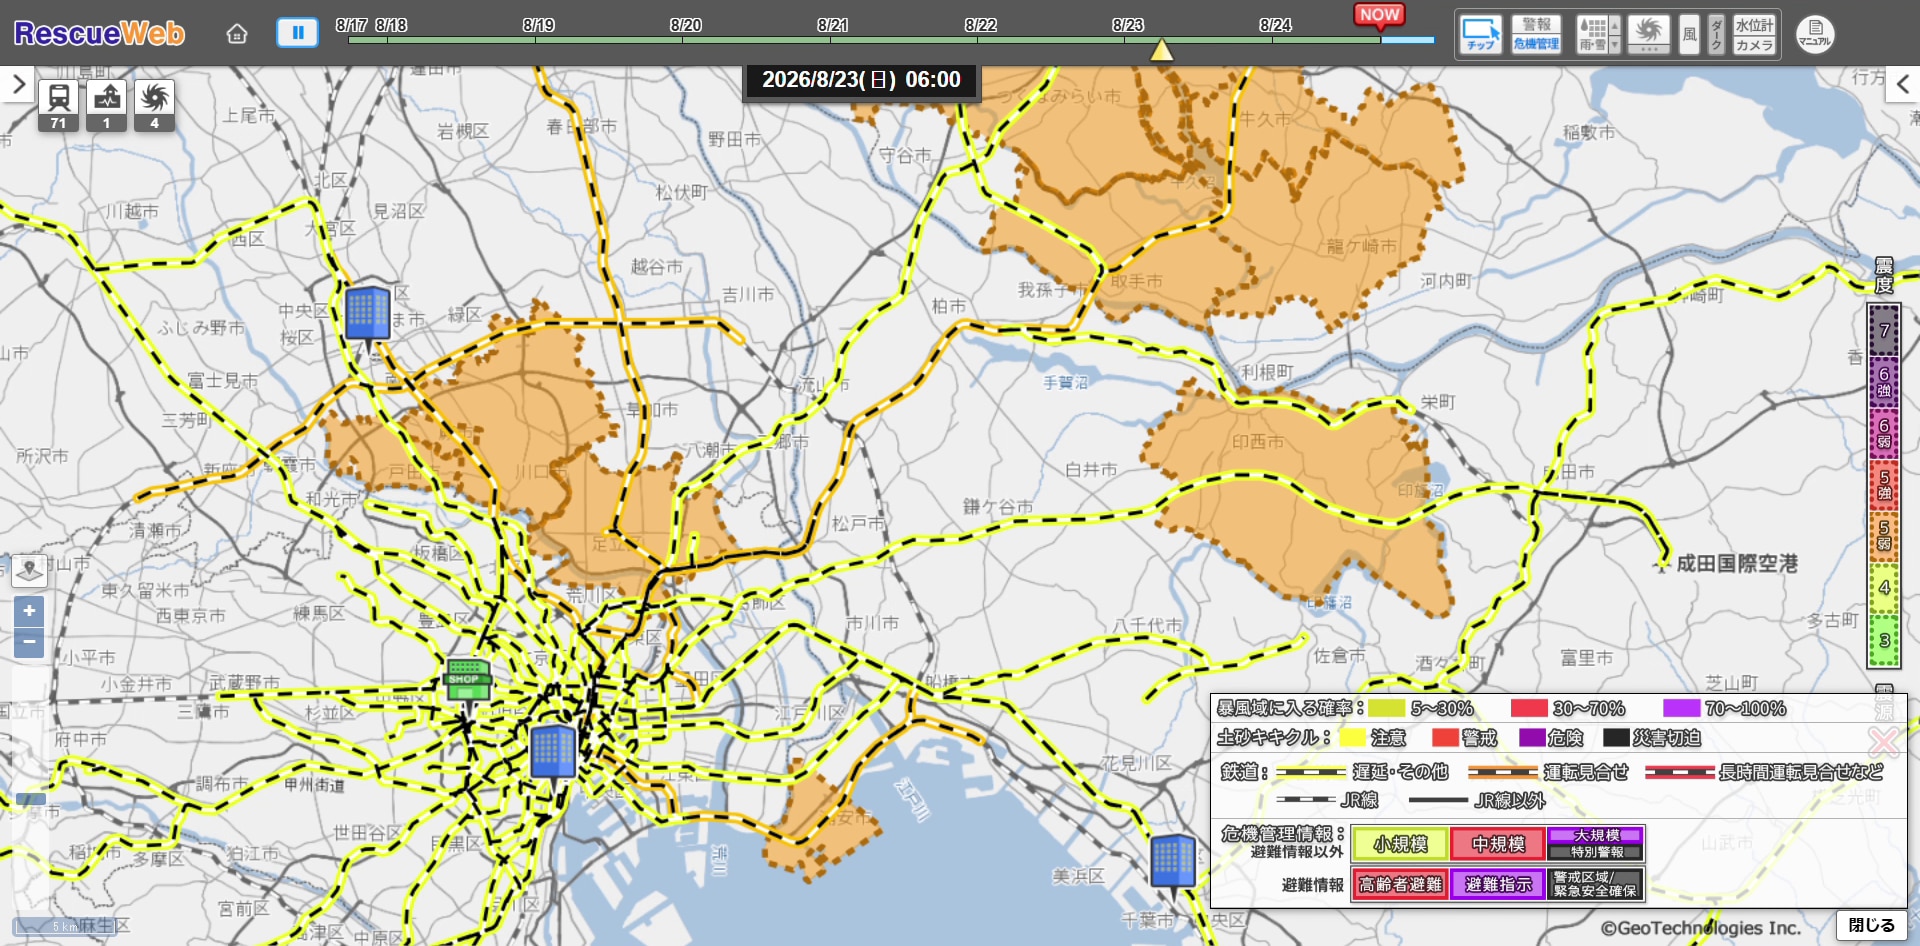Viewport: 1920px width, 946px height.
Task: Select the 警報 layer button
Action: click(x=1536, y=24)
